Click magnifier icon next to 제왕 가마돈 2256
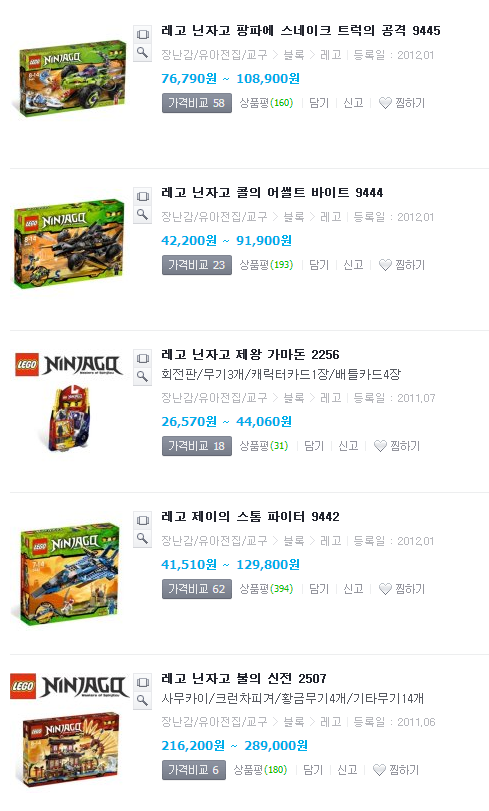 142,376
